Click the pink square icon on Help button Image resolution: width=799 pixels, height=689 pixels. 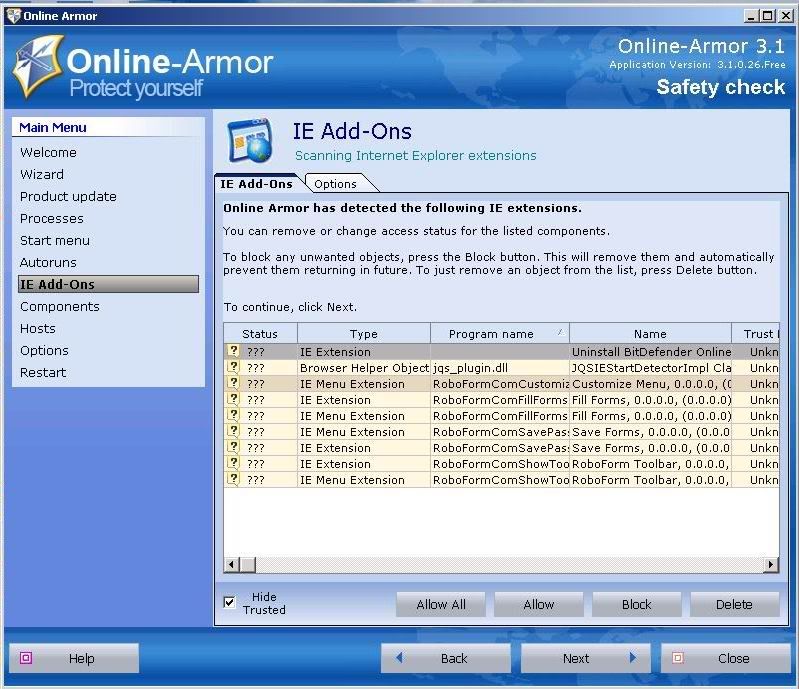tap(25, 658)
